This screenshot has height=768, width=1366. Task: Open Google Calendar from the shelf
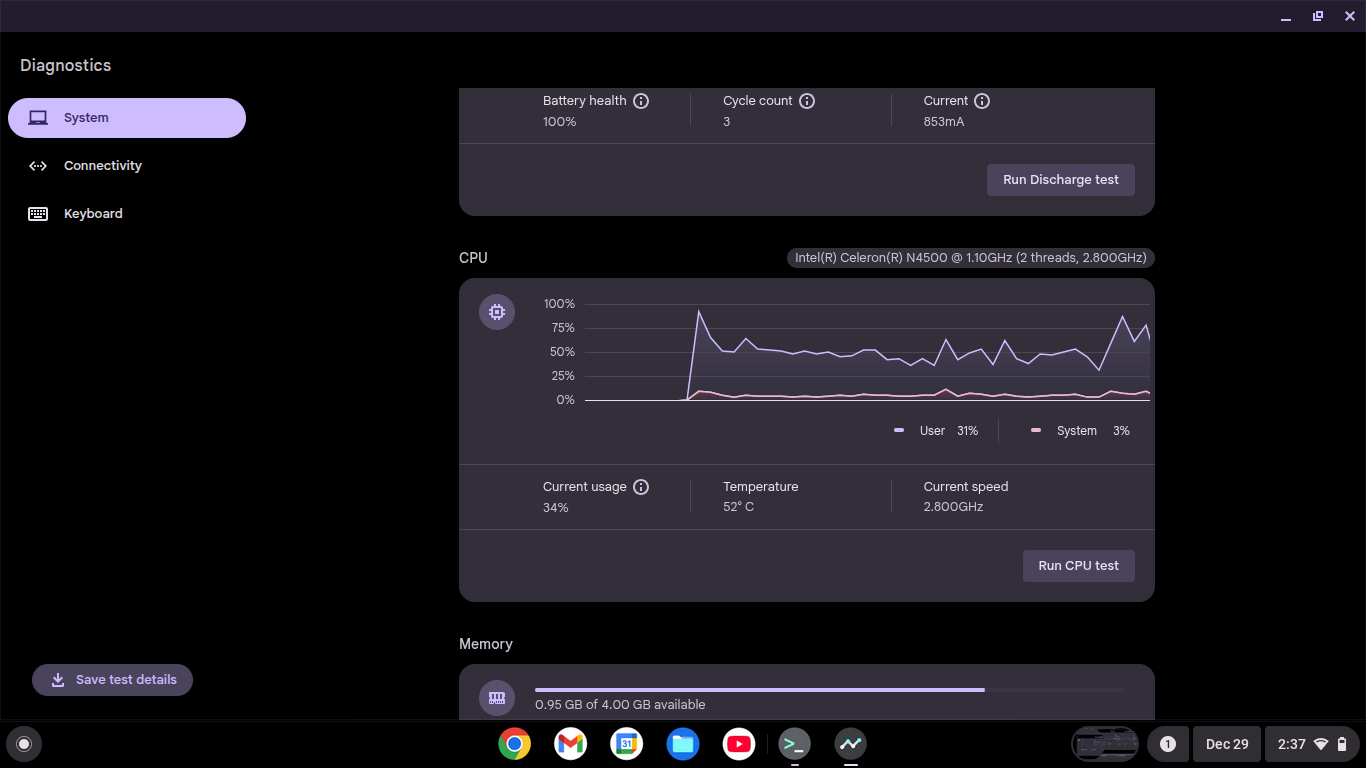click(627, 744)
